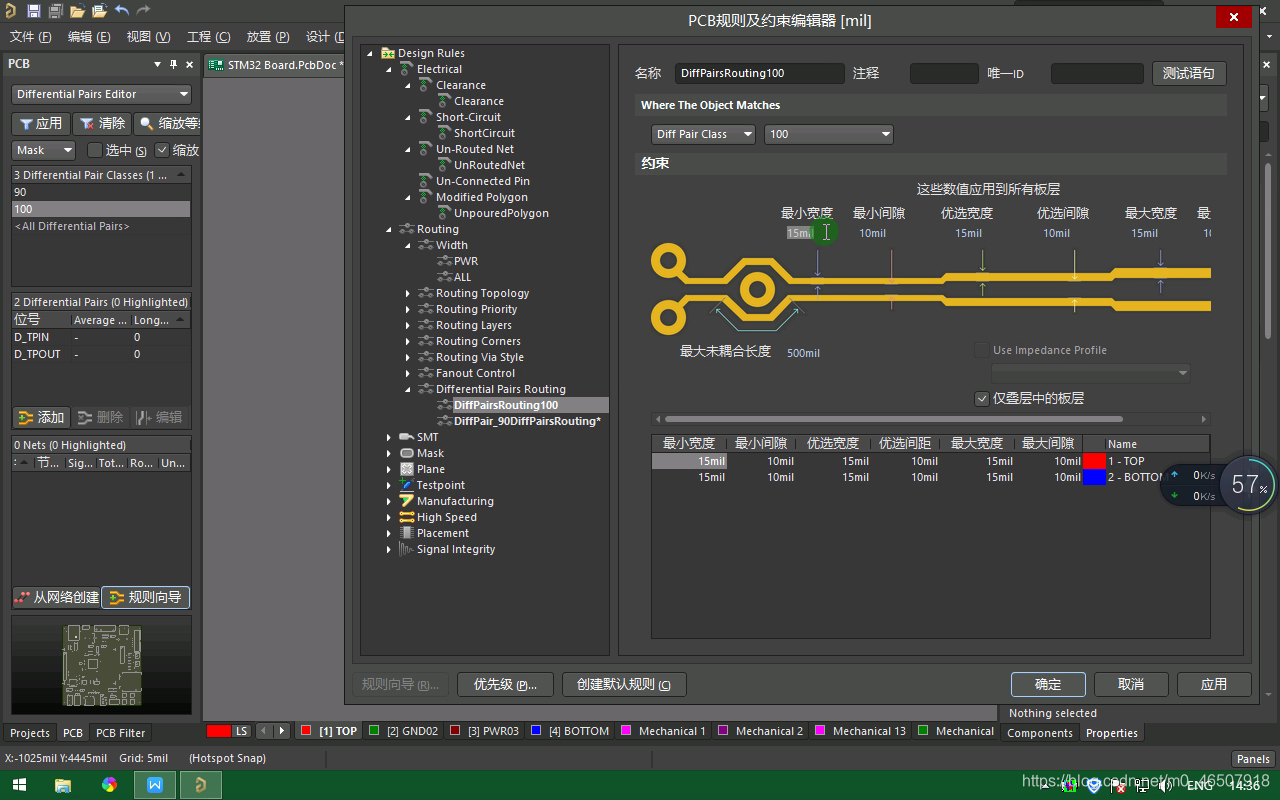Click the 测试语句 test query button
1280x800 pixels.
pos(1189,73)
